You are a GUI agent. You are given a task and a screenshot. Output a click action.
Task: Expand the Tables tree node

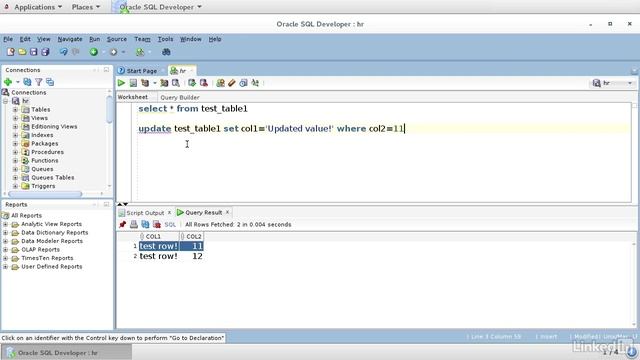point(15,109)
